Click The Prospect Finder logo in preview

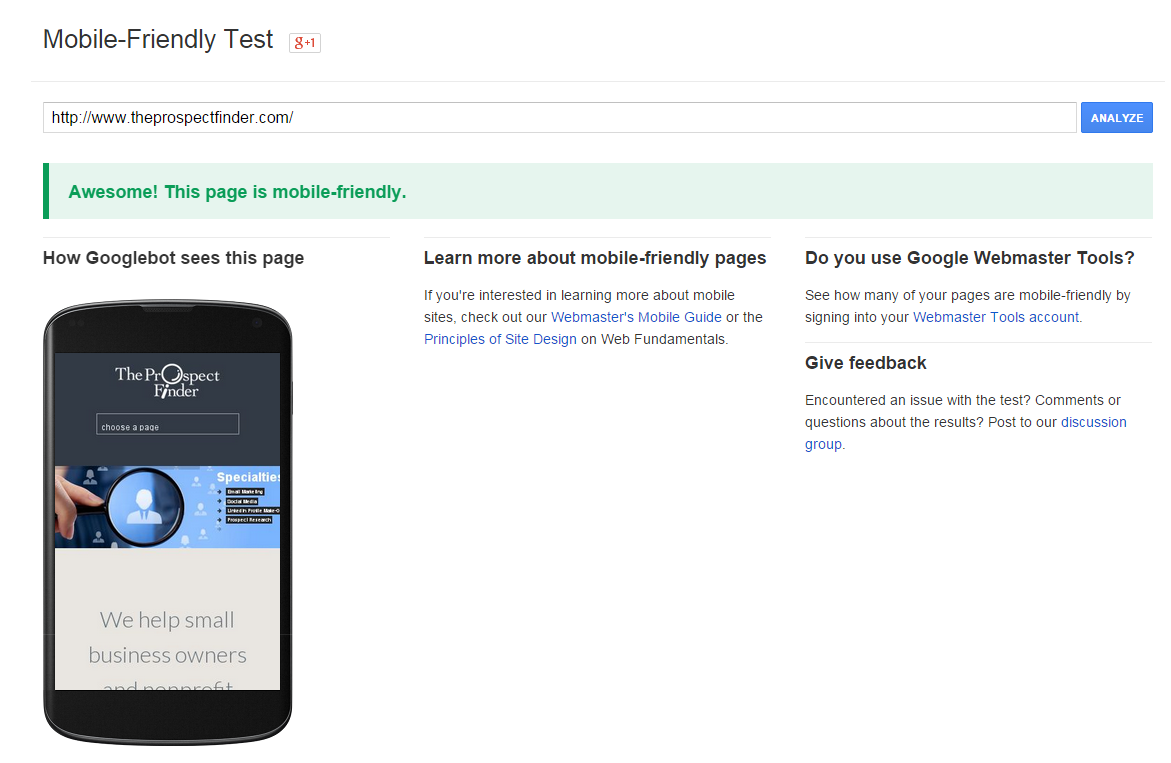pos(167,381)
